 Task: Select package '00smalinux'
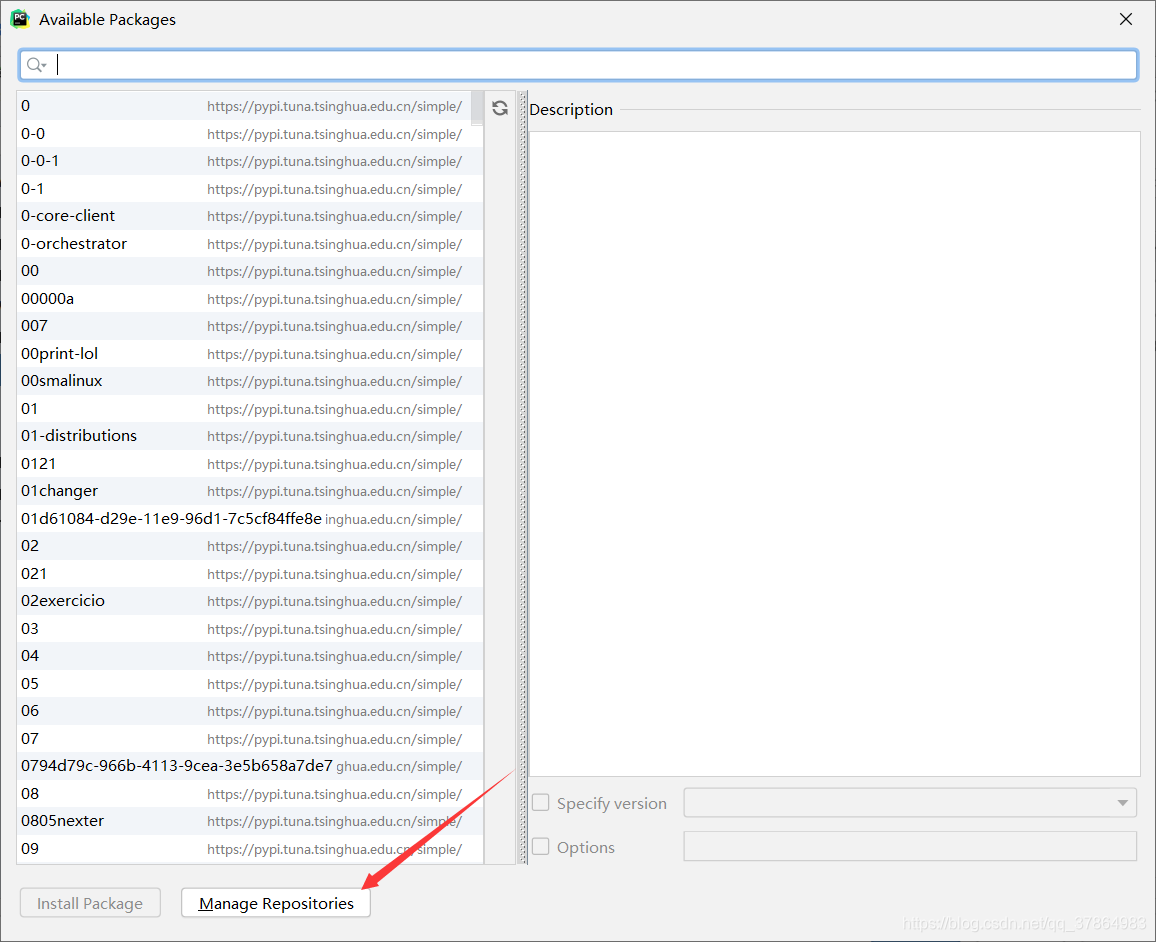tap(250, 381)
